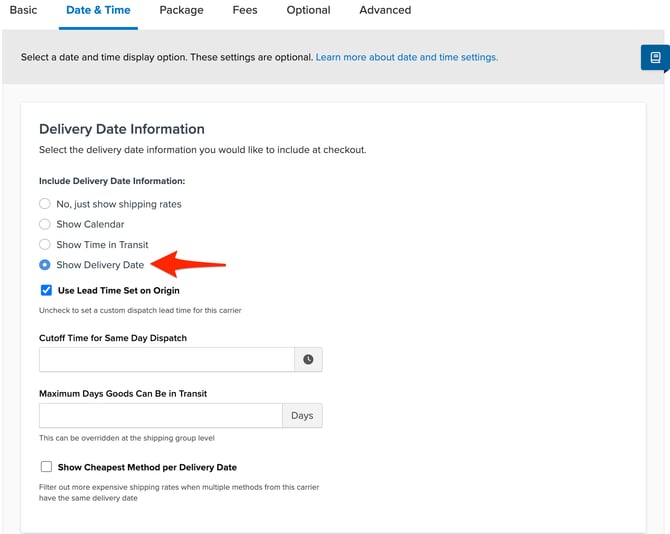Click the clock icon beside cutoff time

[x=308, y=360]
